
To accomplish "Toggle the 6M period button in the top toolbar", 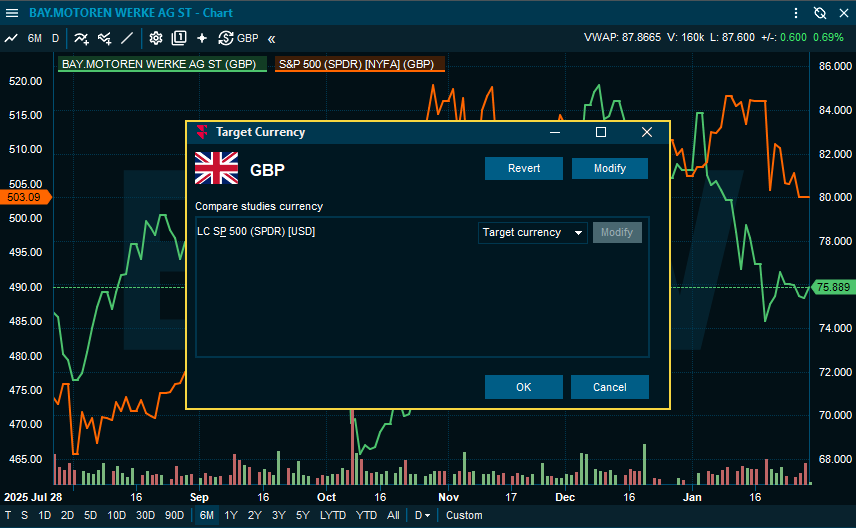I will pos(34,38).
